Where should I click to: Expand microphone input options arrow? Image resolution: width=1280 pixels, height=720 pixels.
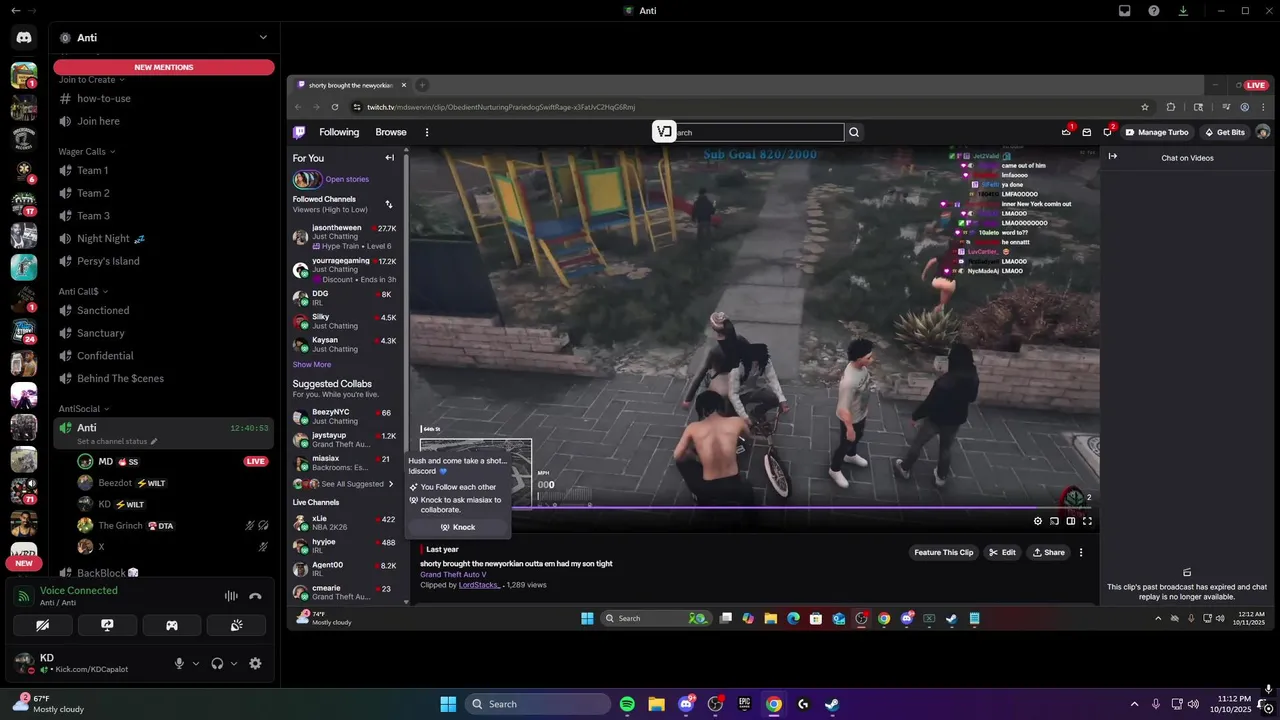point(195,663)
